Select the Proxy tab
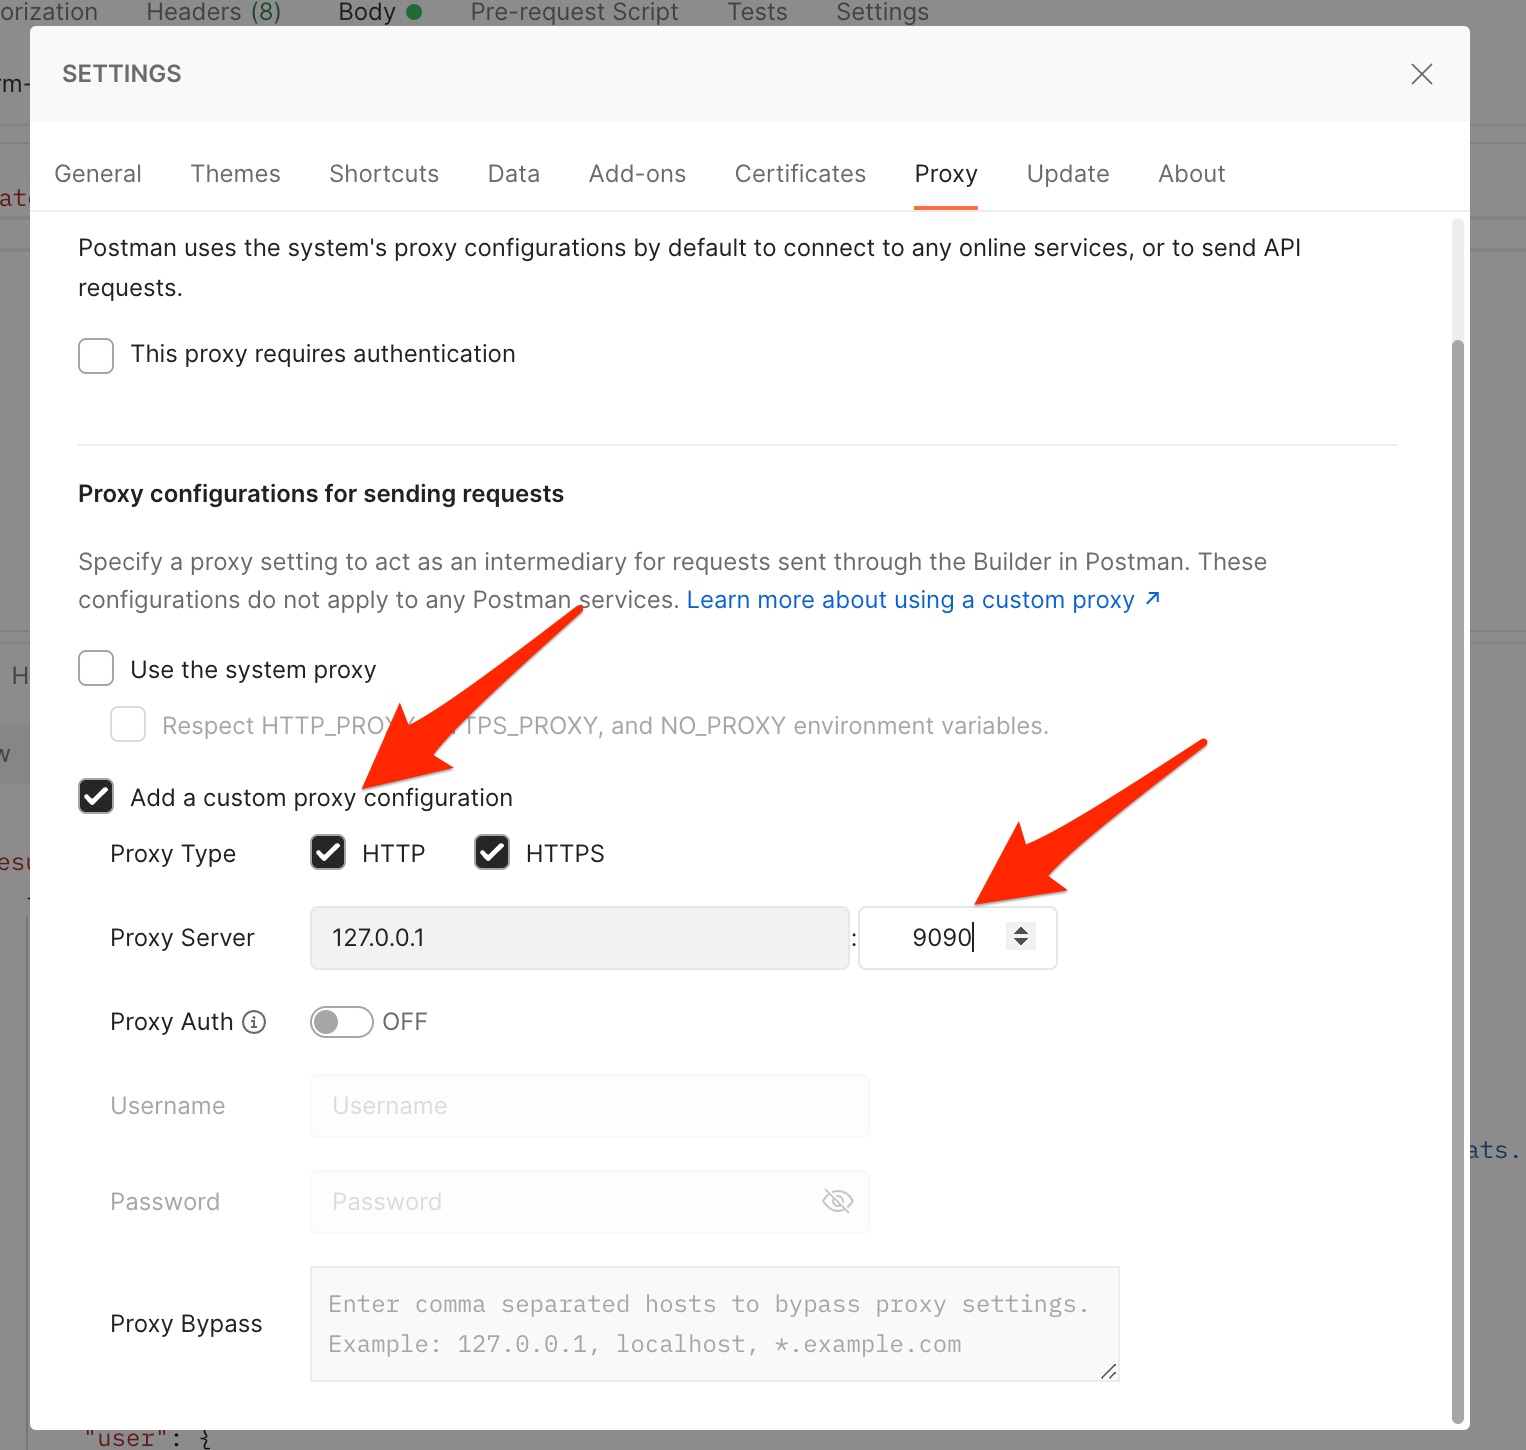 [x=946, y=174]
